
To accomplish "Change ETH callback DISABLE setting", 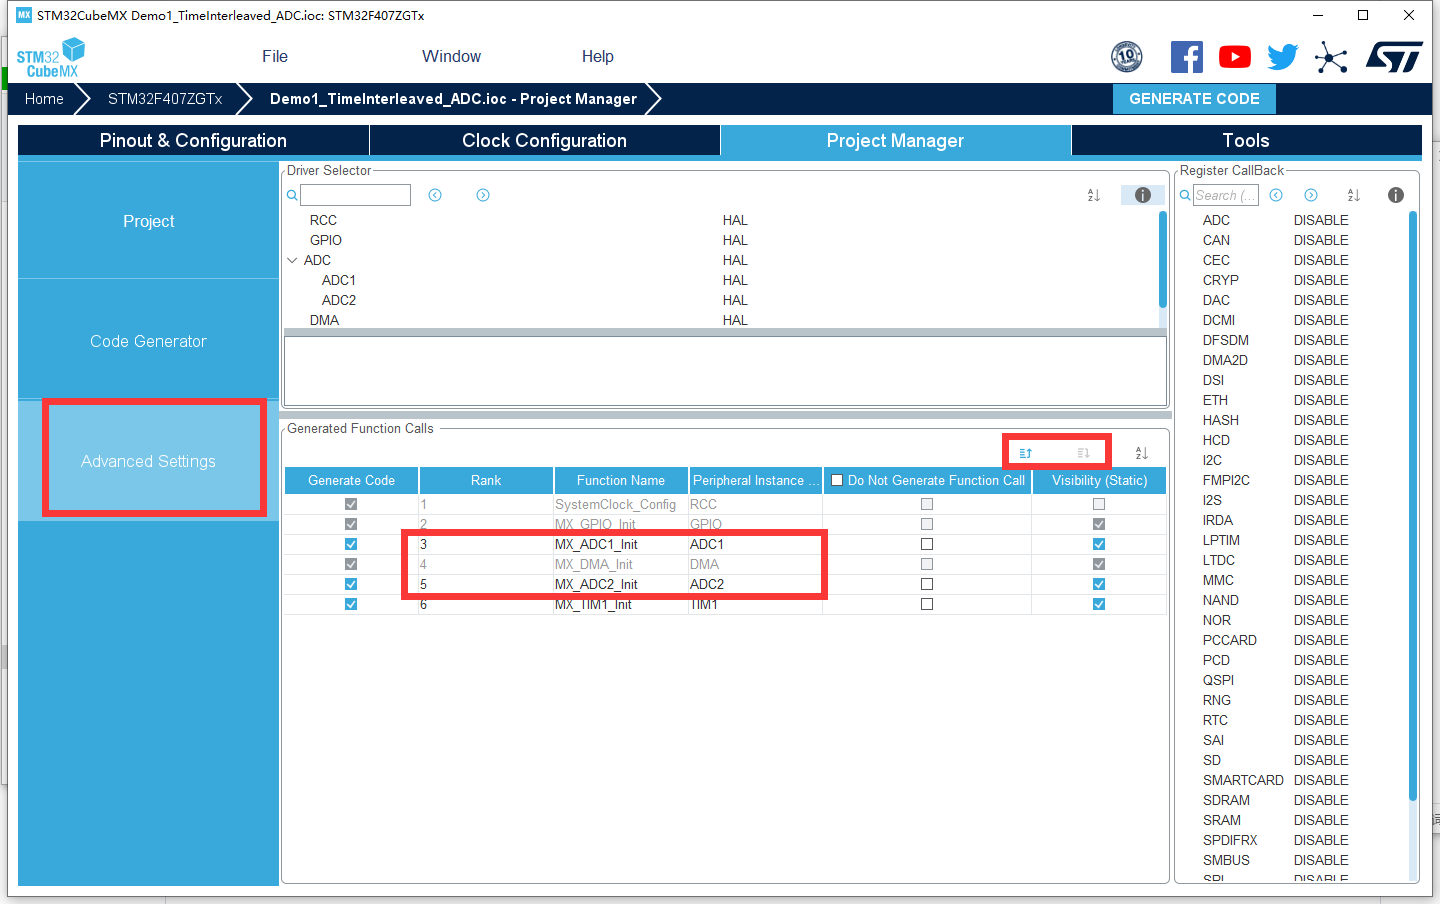I will 1321,400.
